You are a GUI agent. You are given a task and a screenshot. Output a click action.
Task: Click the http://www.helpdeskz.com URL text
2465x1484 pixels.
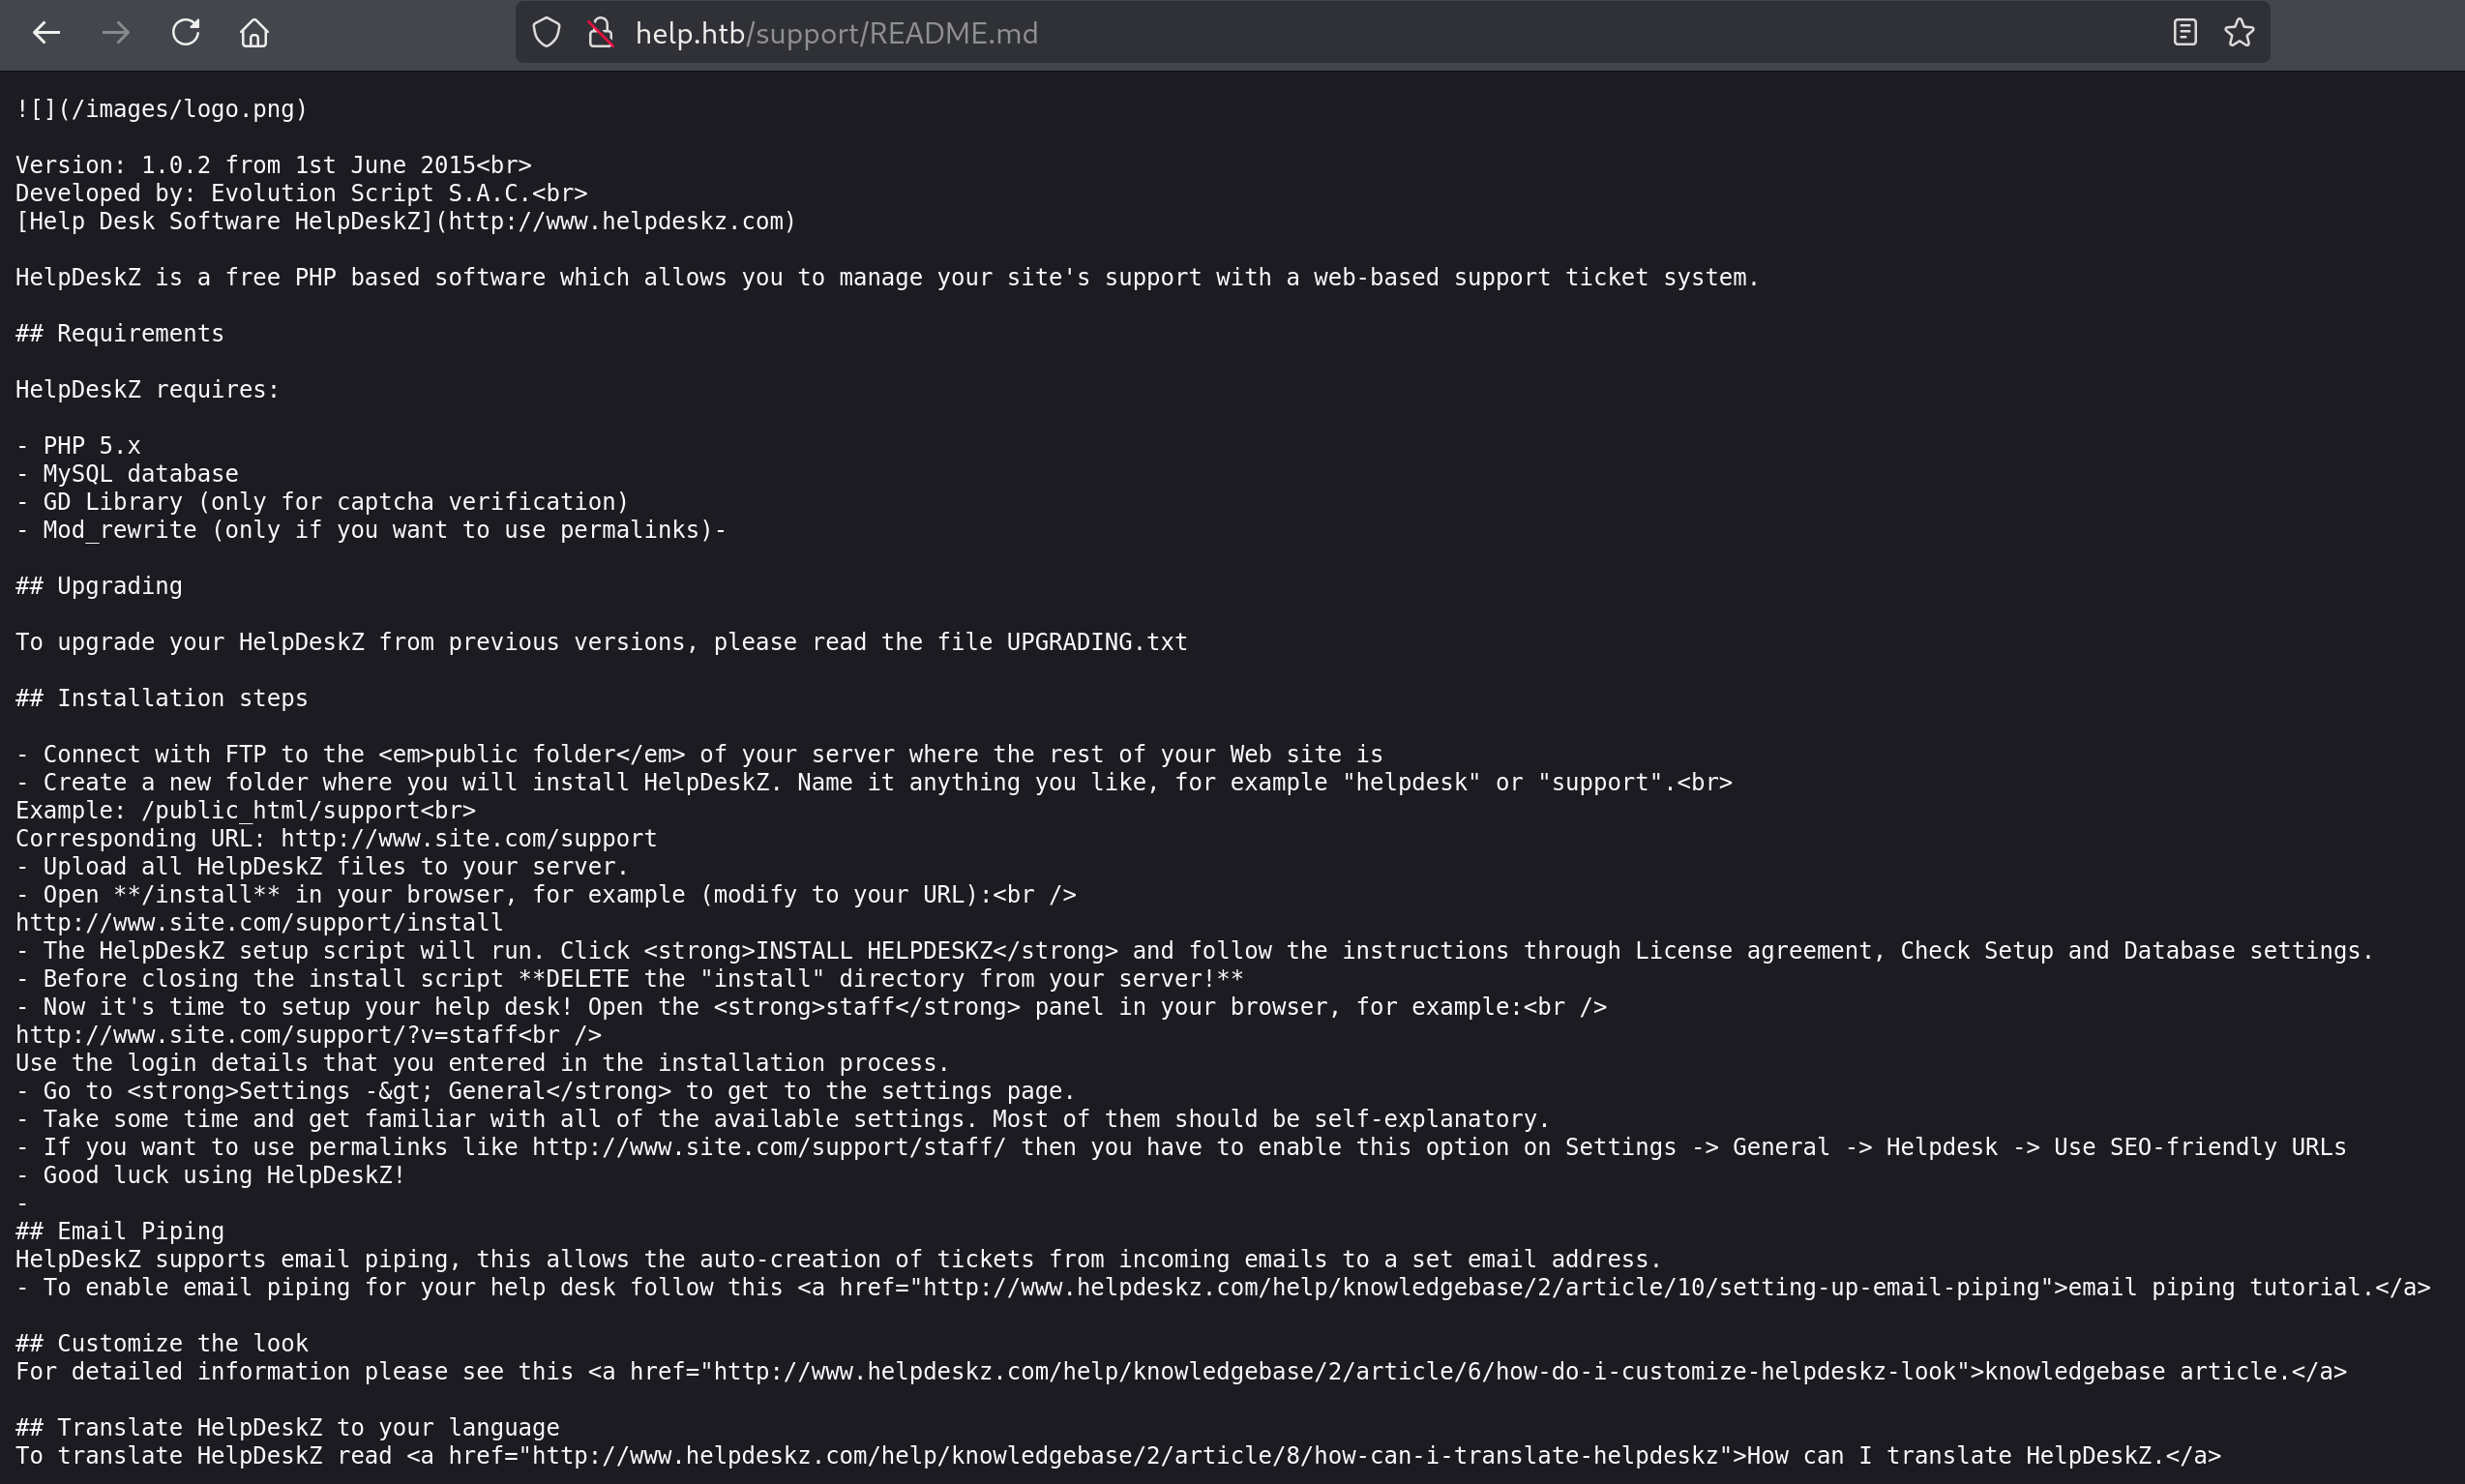(615, 221)
